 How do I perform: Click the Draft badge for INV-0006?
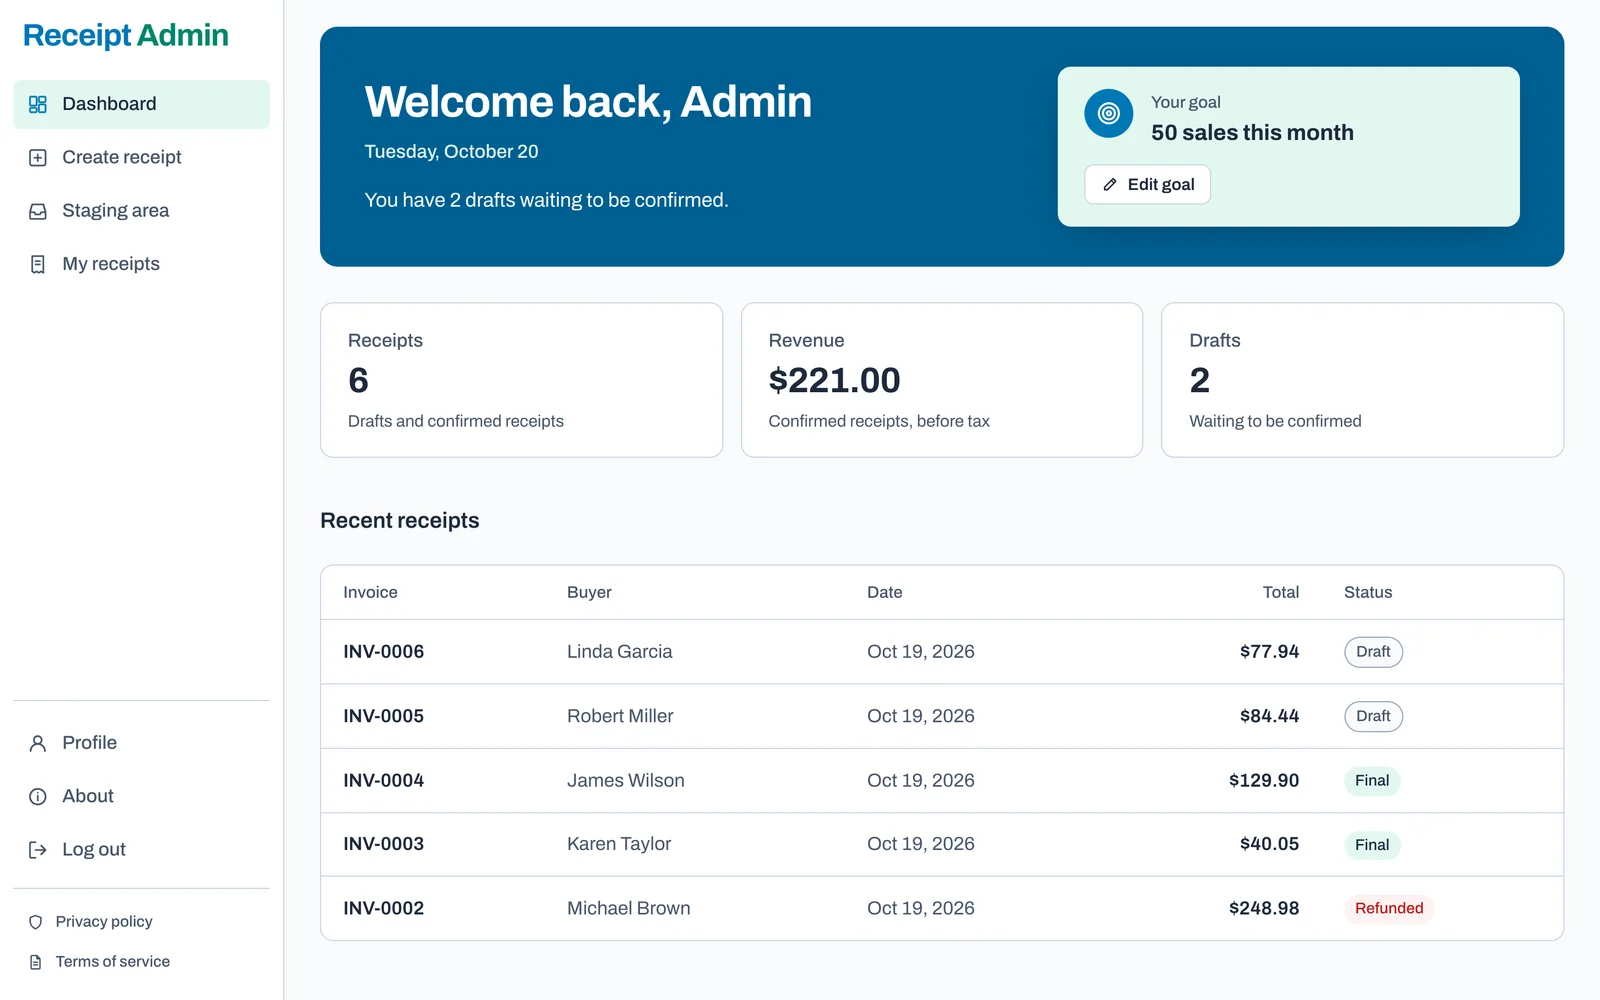(x=1373, y=652)
